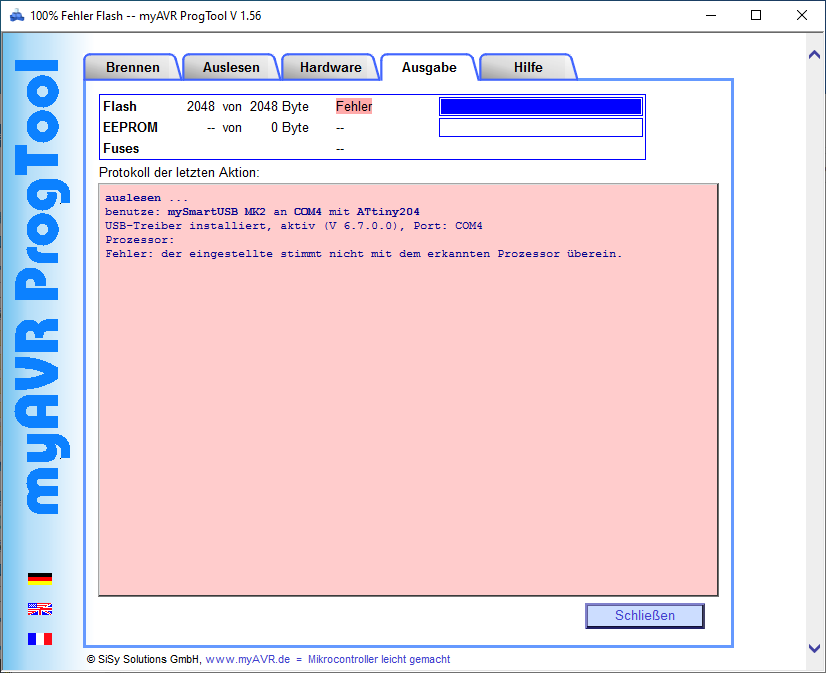Click 'Mikrocontroller leicht gemacht' footer text

click(x=379, y=659)
